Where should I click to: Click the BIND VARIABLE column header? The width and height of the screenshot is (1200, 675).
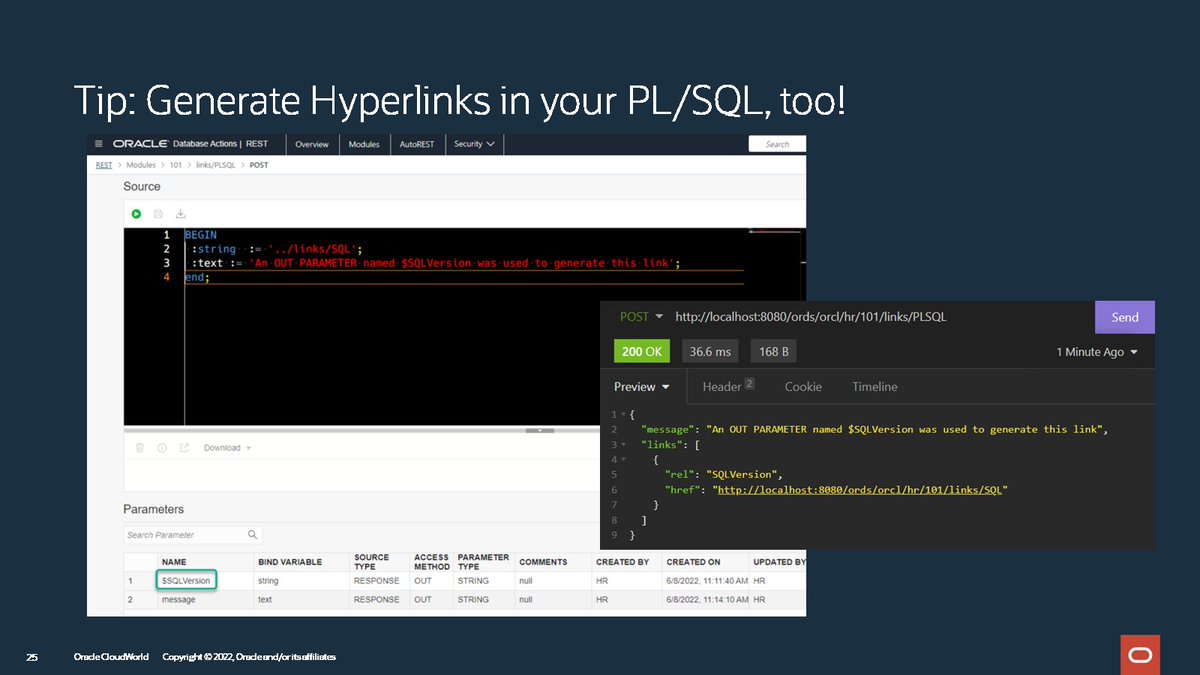pos(290,562)
